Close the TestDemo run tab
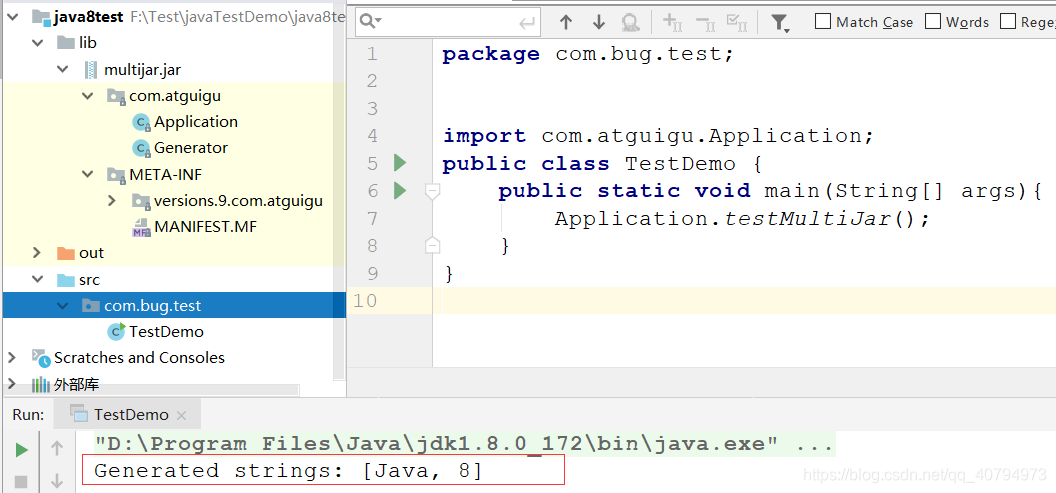The image size is (1056, 493). [x=180, y=415]
